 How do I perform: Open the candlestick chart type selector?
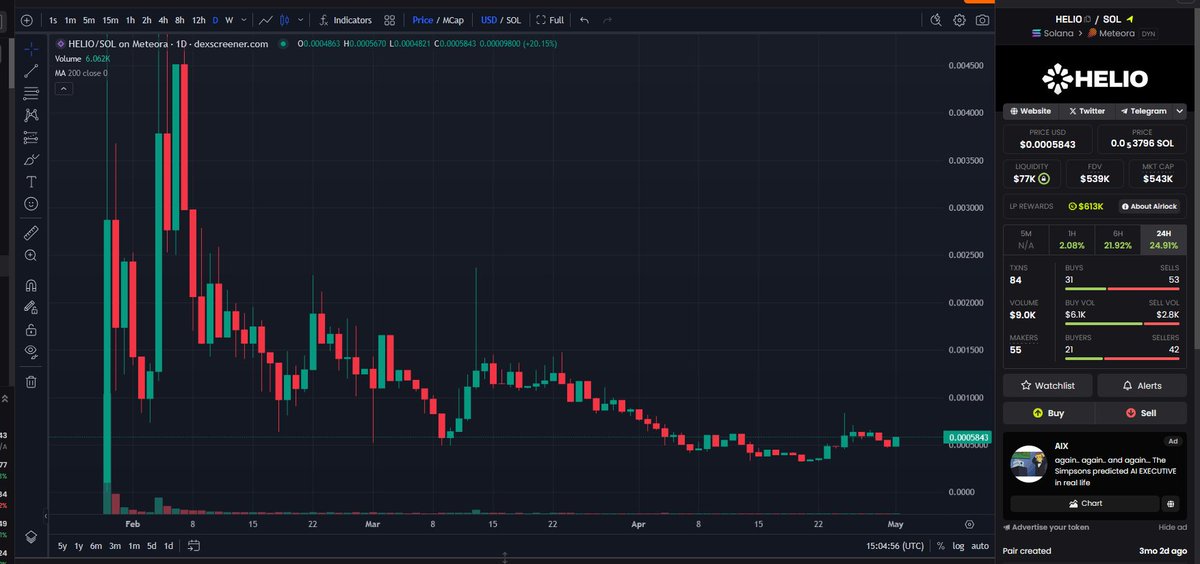[285, 20]
